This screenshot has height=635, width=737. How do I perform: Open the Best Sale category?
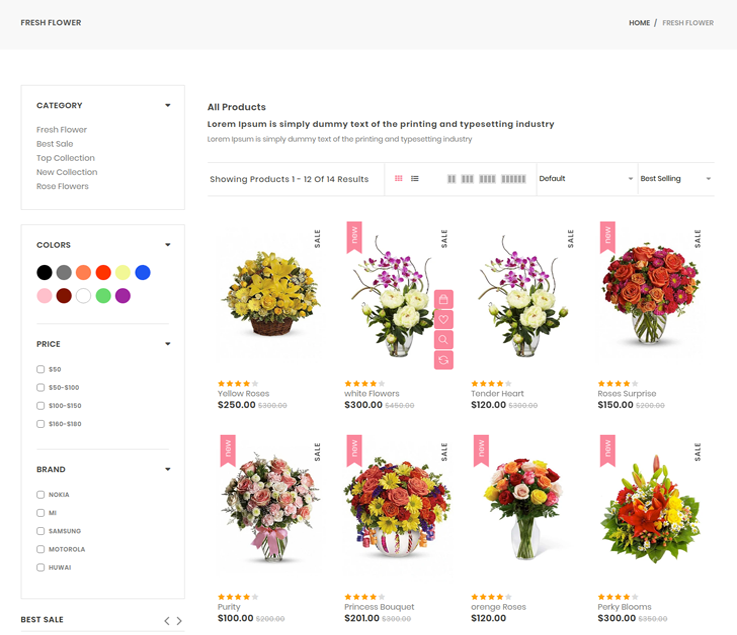pyautogui.click(x=55, y=144)
